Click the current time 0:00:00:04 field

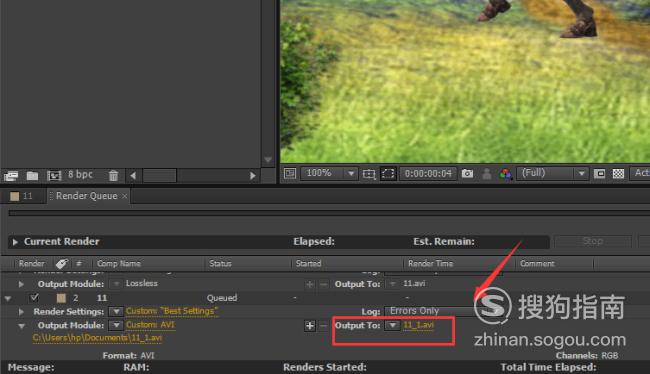(x=428, y=173)
